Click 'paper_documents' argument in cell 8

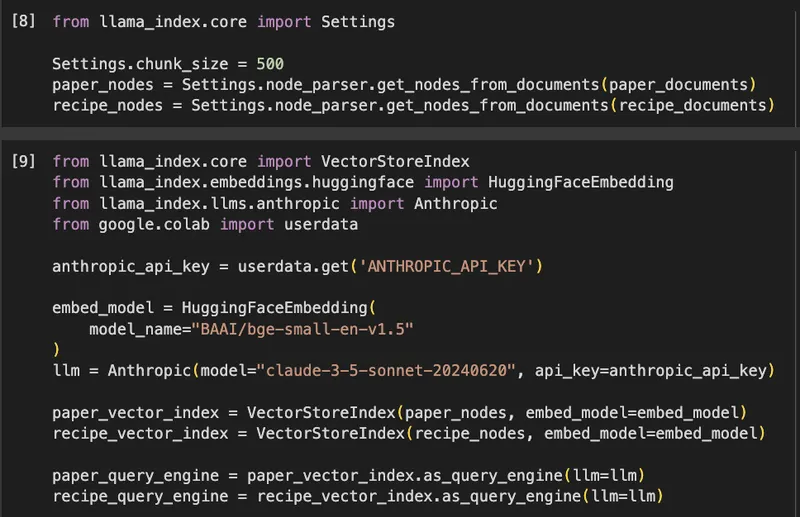click(678, 85)
